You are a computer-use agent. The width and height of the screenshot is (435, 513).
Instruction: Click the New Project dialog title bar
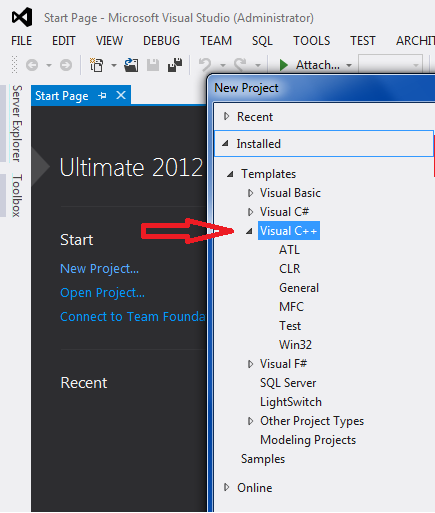coord(321,88)
